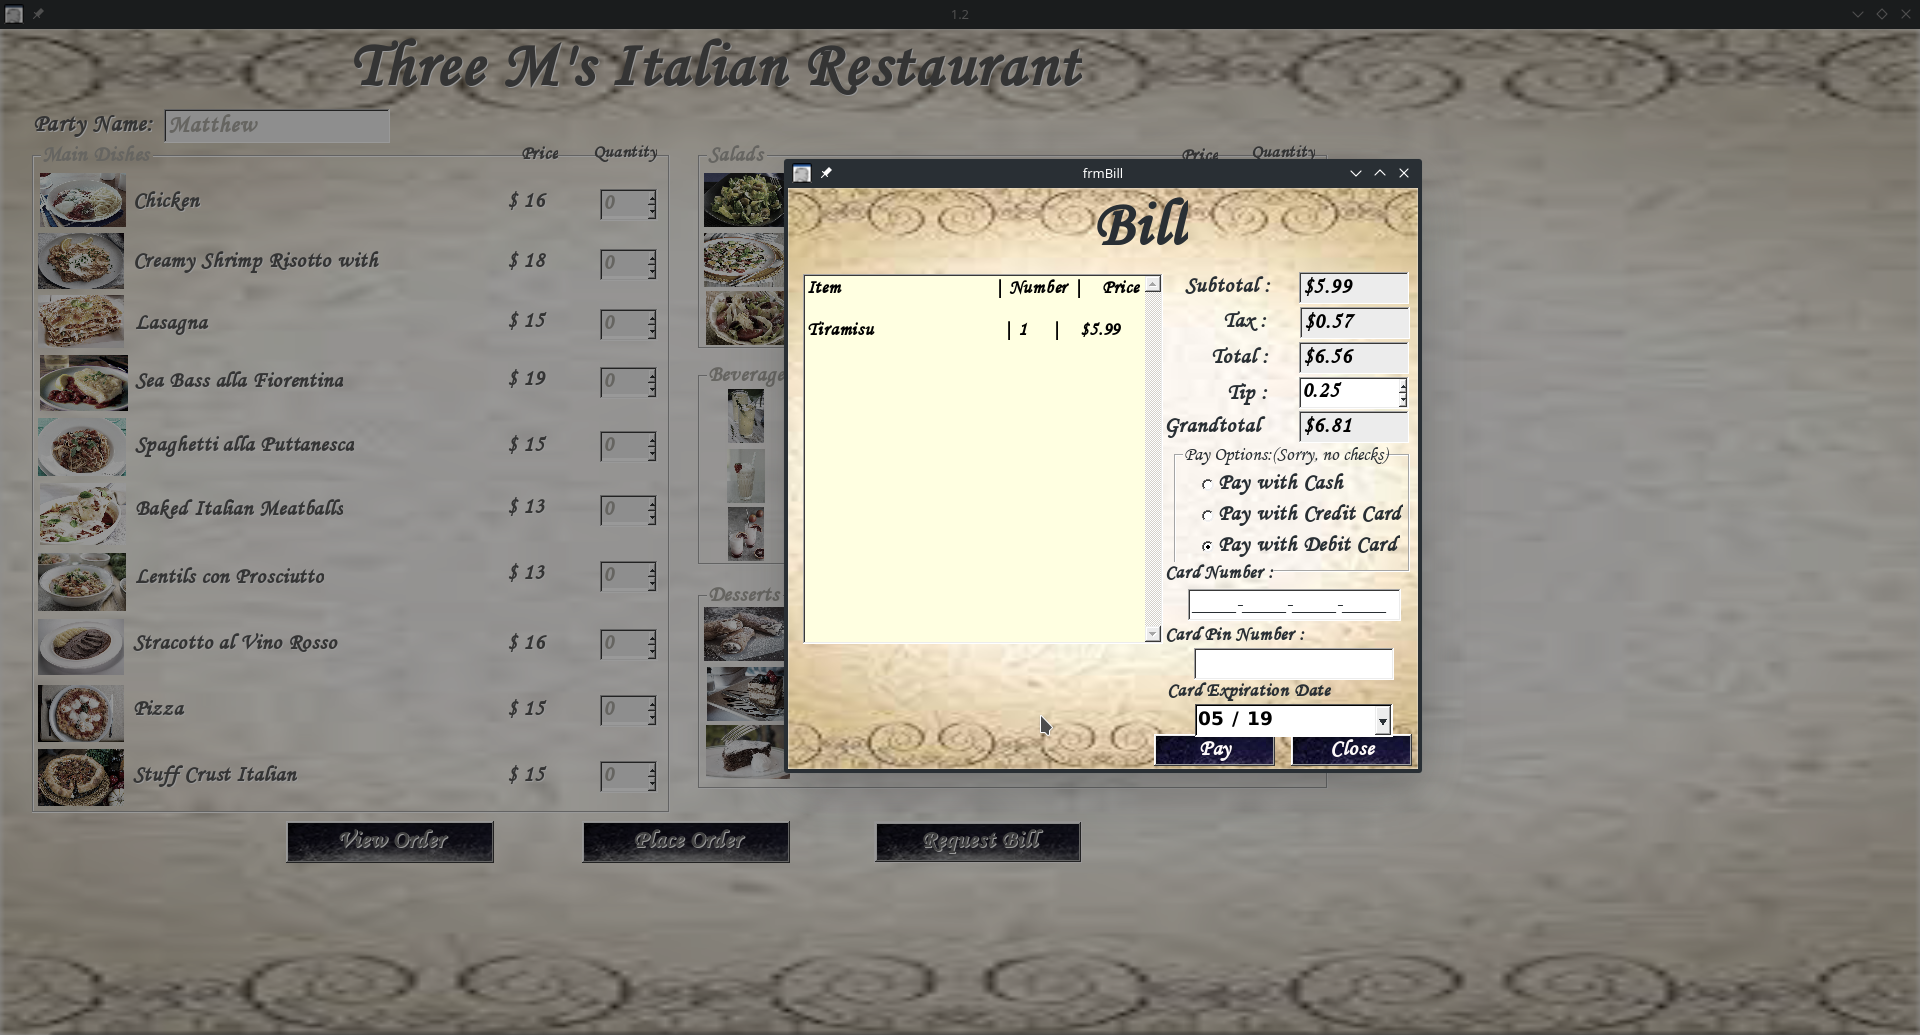1920x1035 pixels.
Task: Adjust the Tip amount spinner
Action: 1403,392
